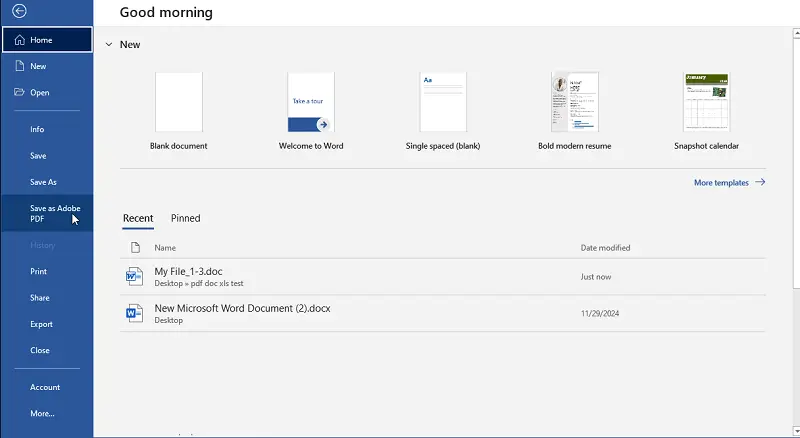Click arrow circle on Welcome to Word thumbnail
Image resolution: width=800 pixels, height=438 pixels.
(x=322, y=125)
